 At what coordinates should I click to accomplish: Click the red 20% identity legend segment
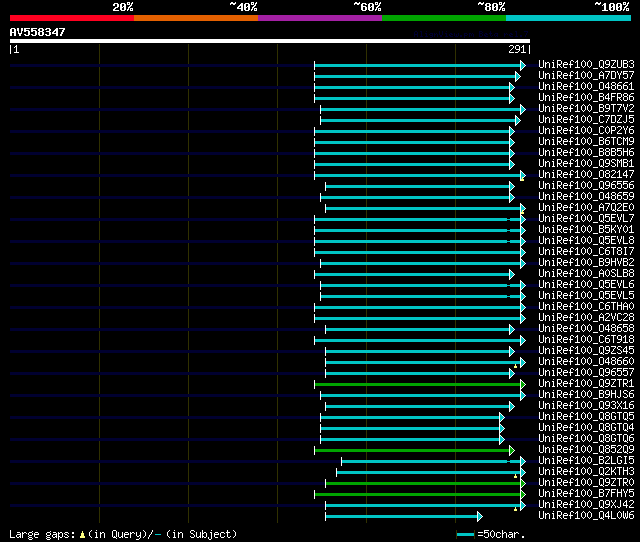point(72,18)
